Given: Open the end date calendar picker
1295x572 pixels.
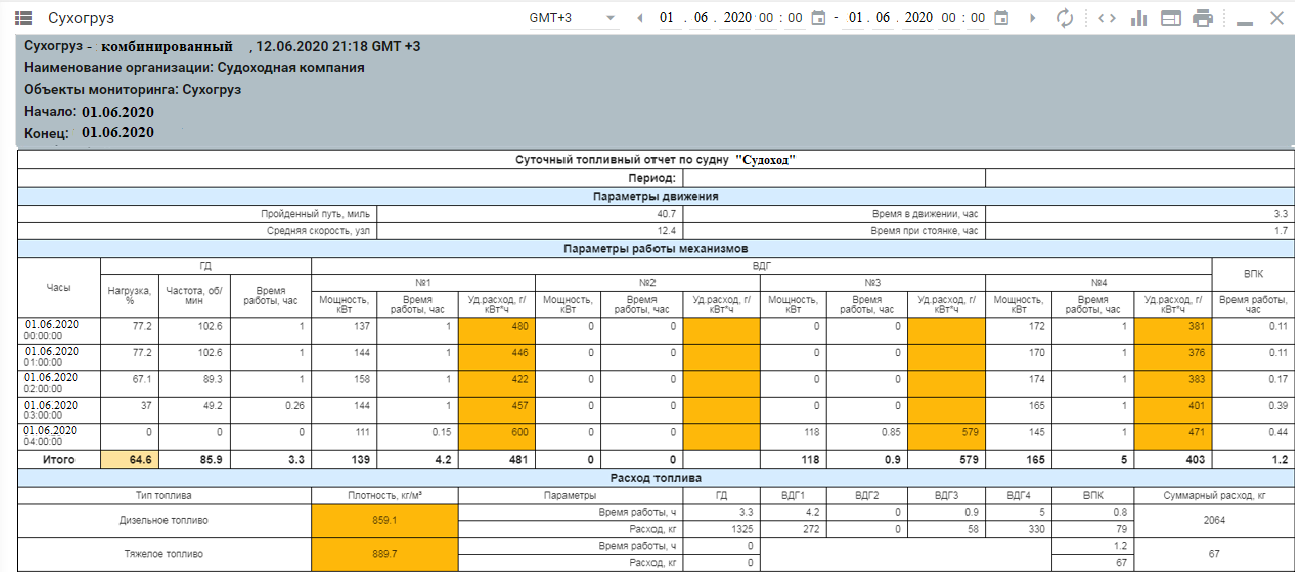Looking at the screenshot, I should (1002, 18).
